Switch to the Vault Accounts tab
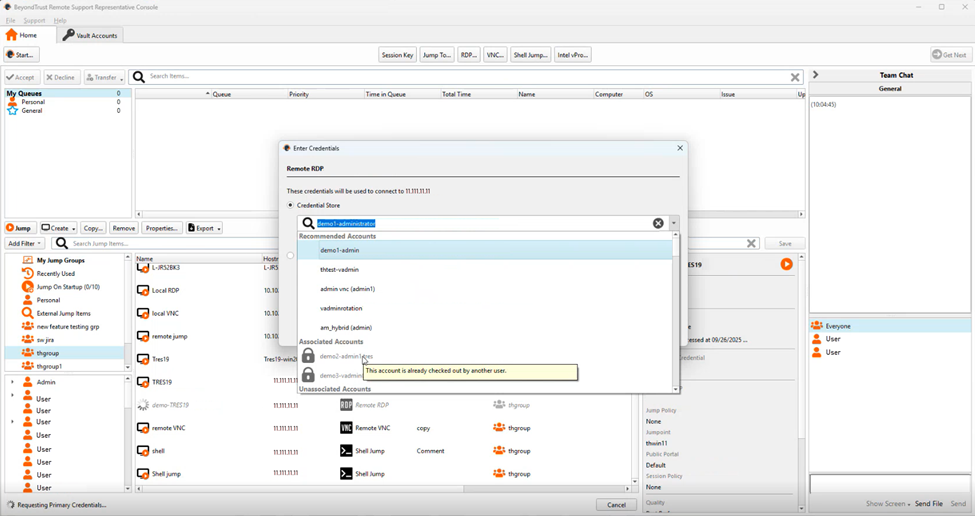 (x=90, y=35)
